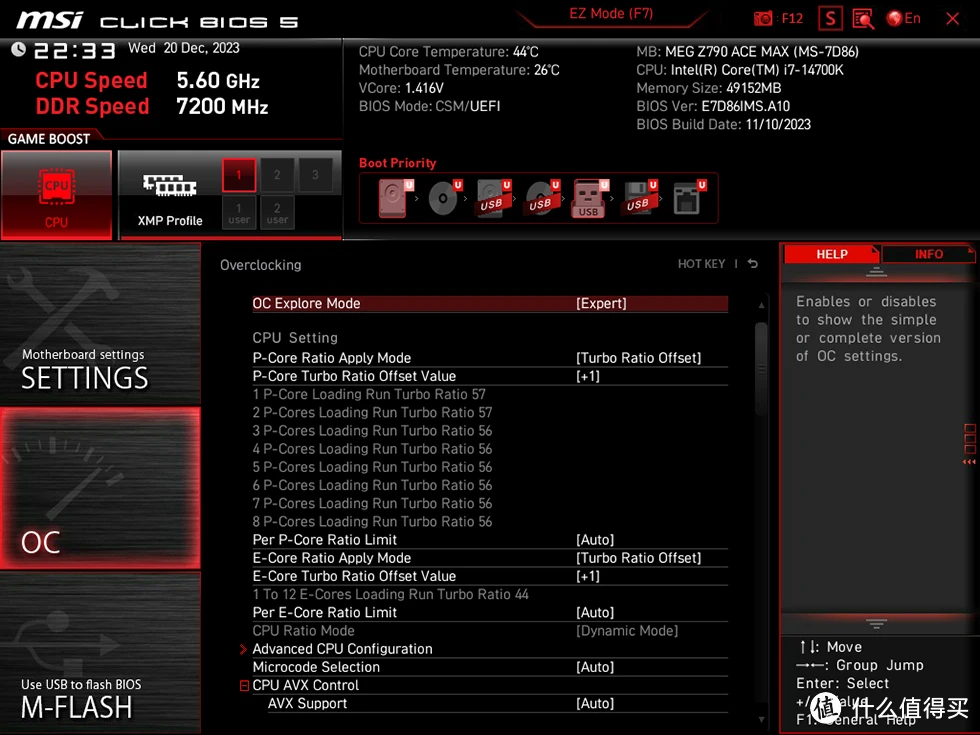This screenshot has width=980, height=735.
Task: Click the USB key boot device icon
Action: click(x=590, y=198)
